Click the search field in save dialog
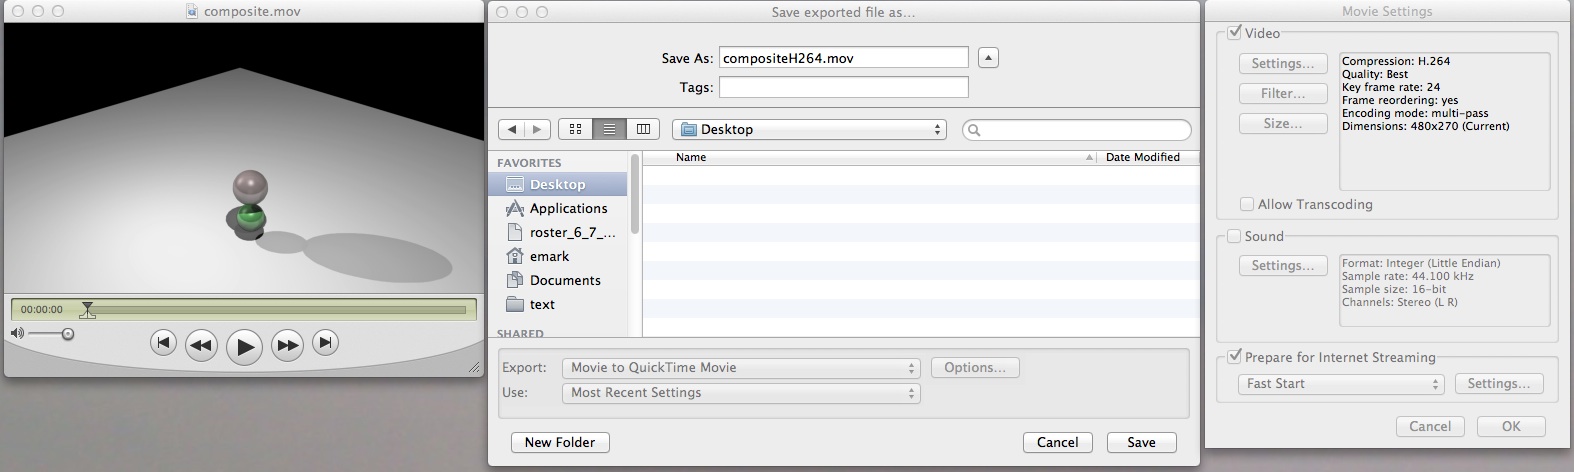The height and width of the screenshot is (472, 1574). click(x=1077, y=130)
